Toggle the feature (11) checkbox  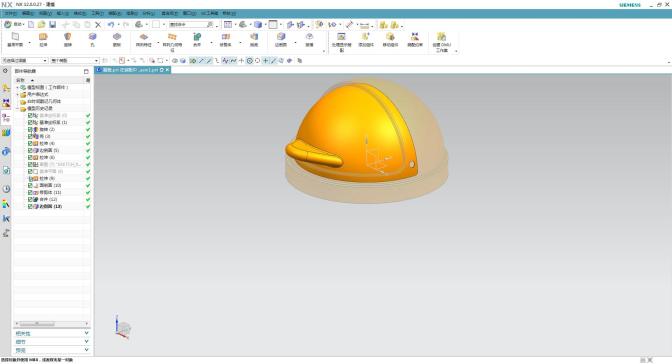30,192
